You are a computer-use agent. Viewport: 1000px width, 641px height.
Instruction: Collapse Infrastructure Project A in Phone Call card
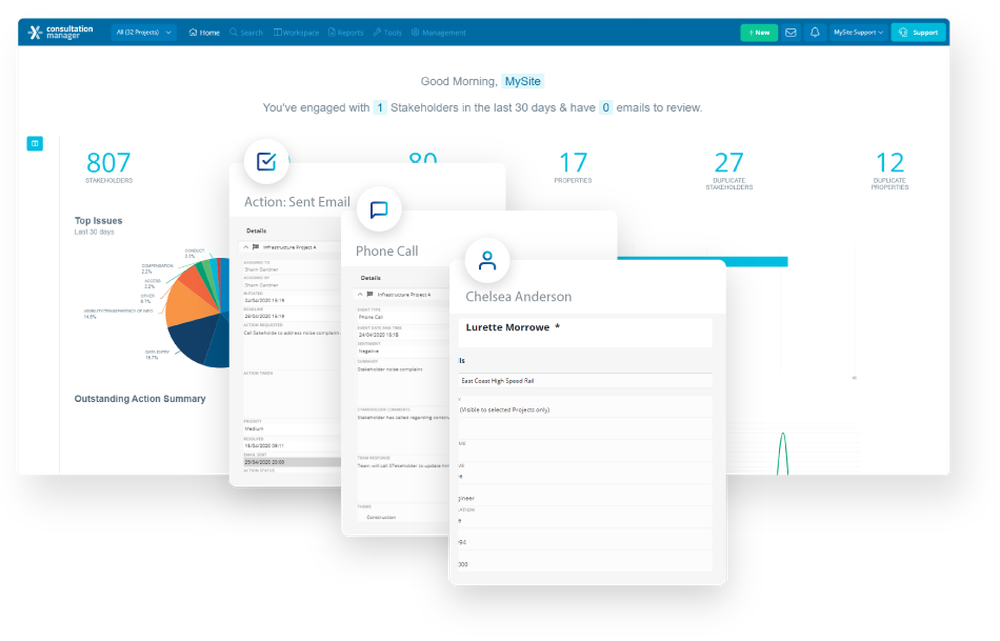tap(360, 295)
